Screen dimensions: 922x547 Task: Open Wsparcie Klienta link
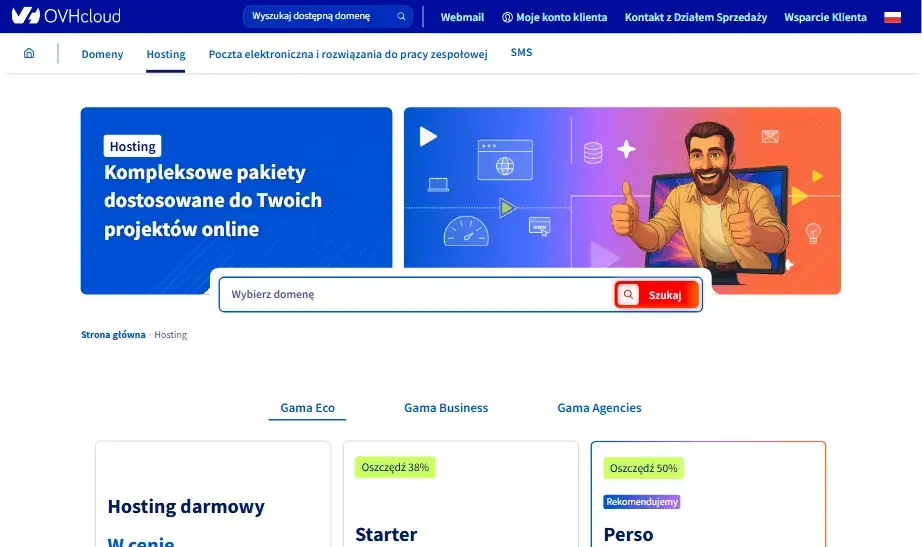[x=825, y=17]
